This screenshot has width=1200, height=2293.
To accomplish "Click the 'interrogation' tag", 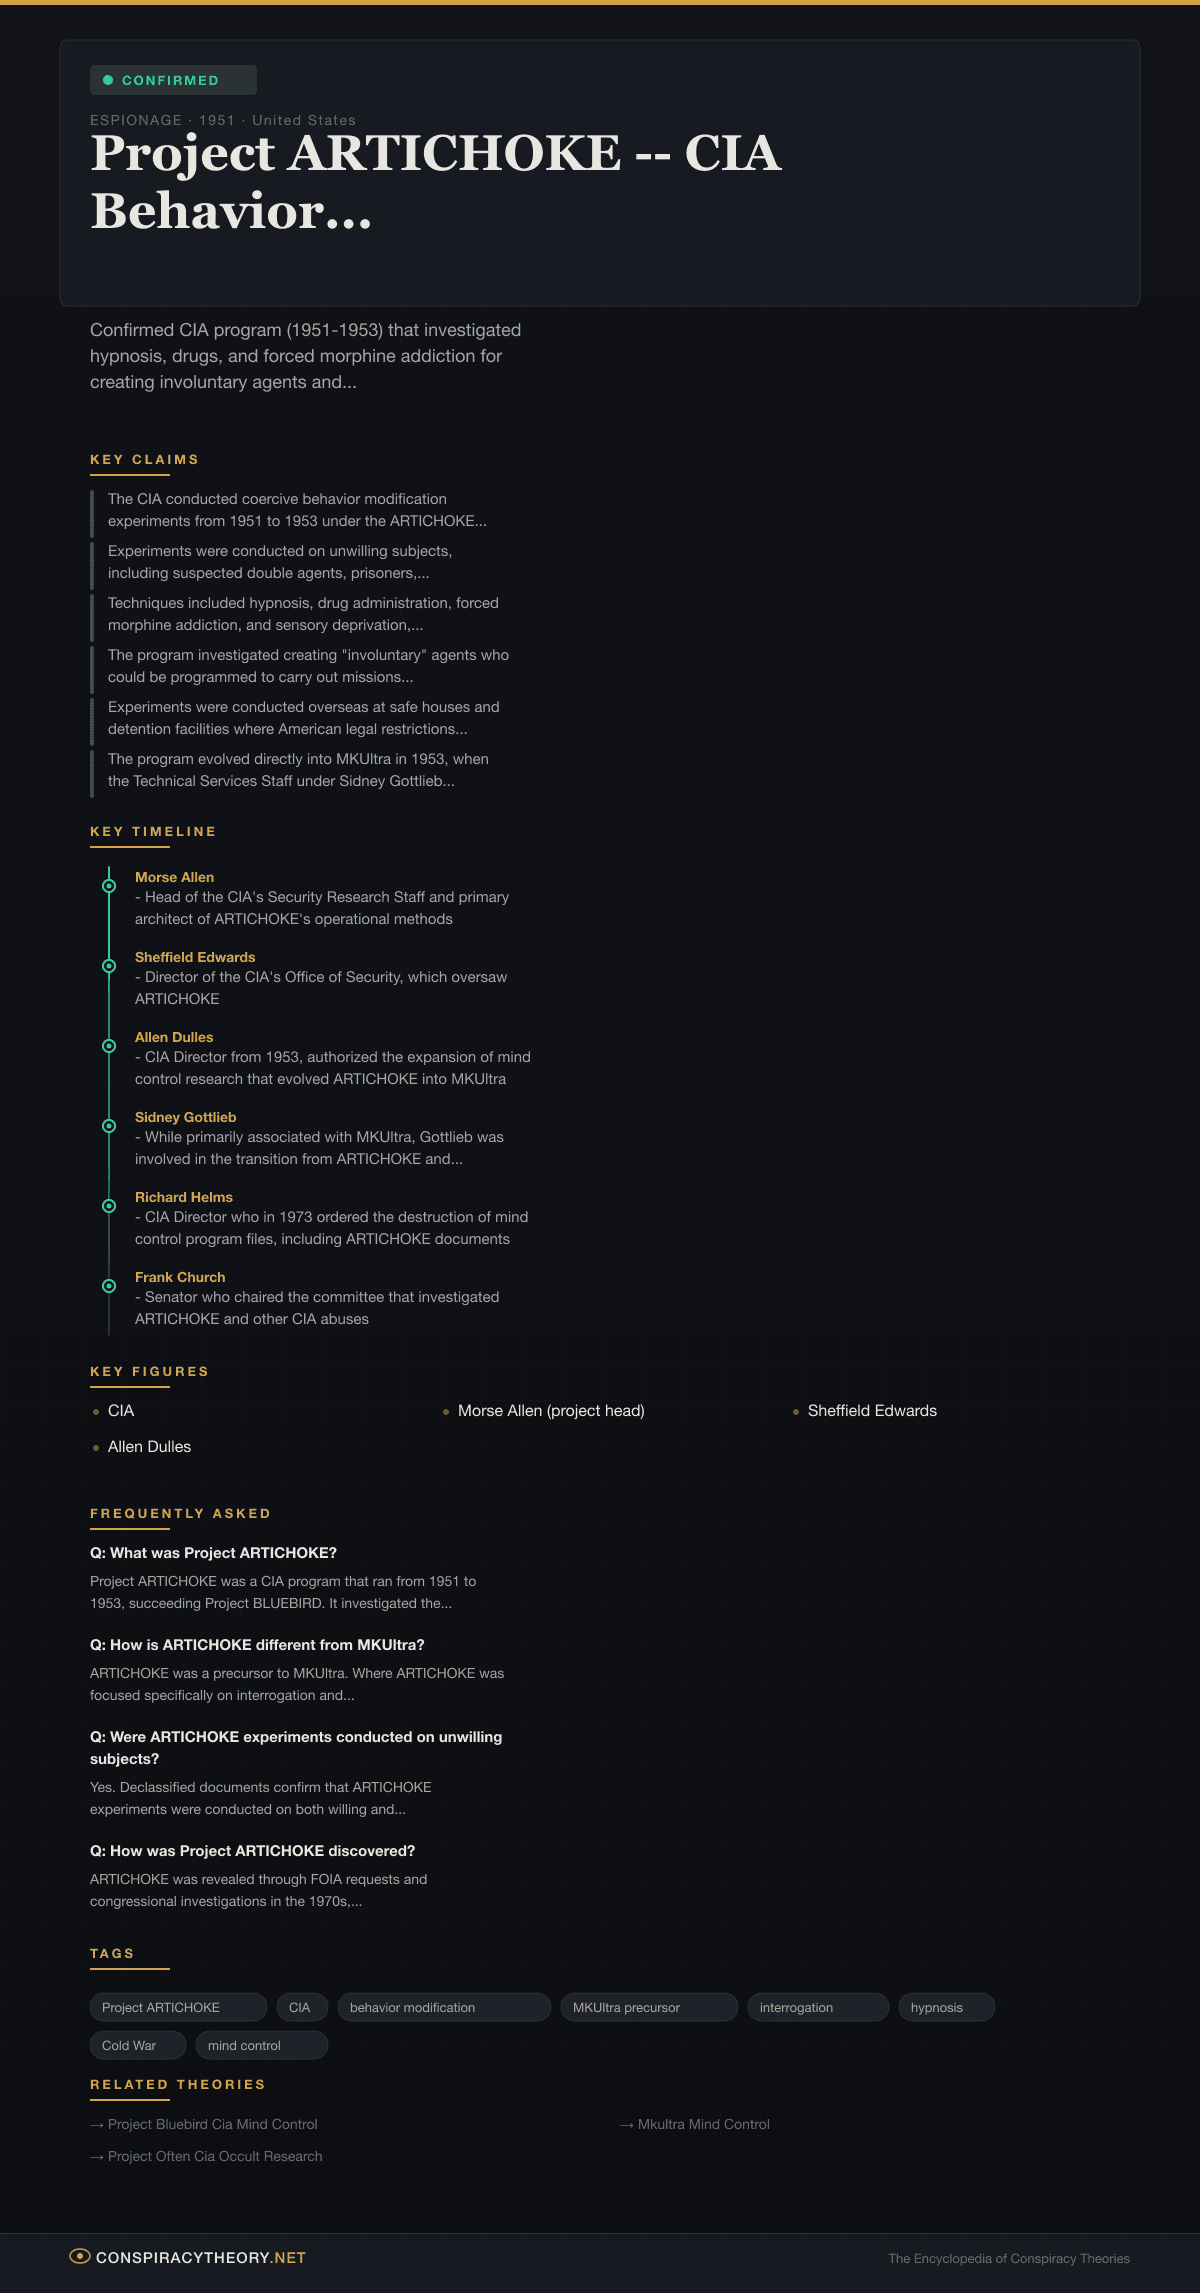I will (x=817, y=2007).
